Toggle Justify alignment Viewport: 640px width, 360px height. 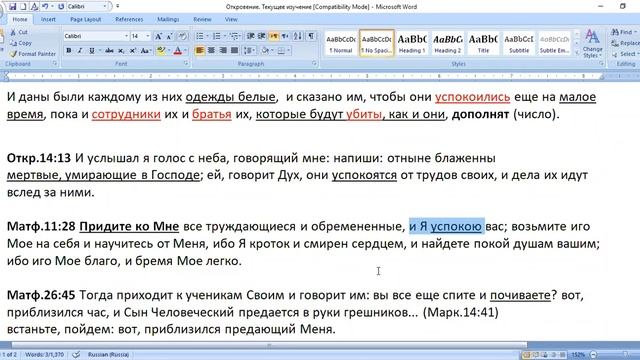[234, 51]
